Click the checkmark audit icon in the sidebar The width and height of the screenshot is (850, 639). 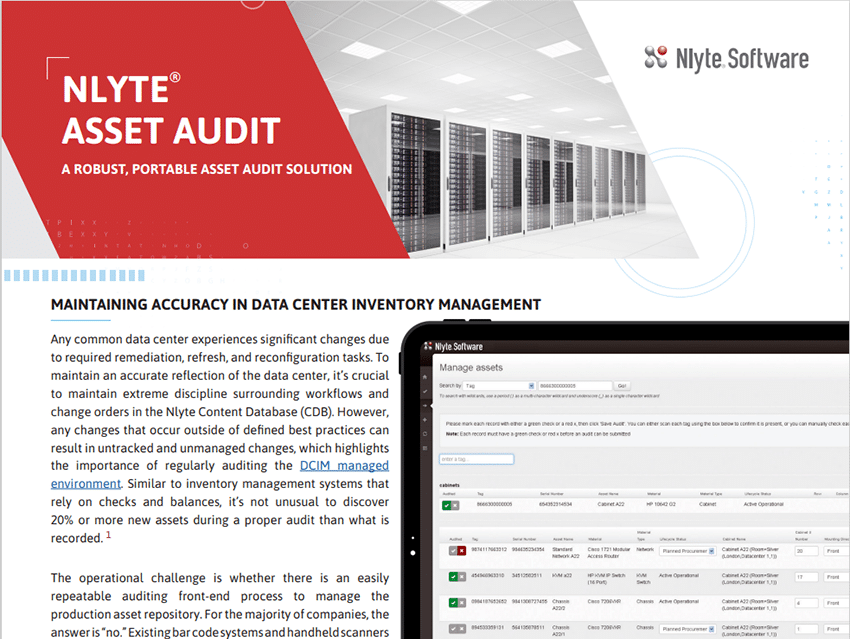(424, 389)
